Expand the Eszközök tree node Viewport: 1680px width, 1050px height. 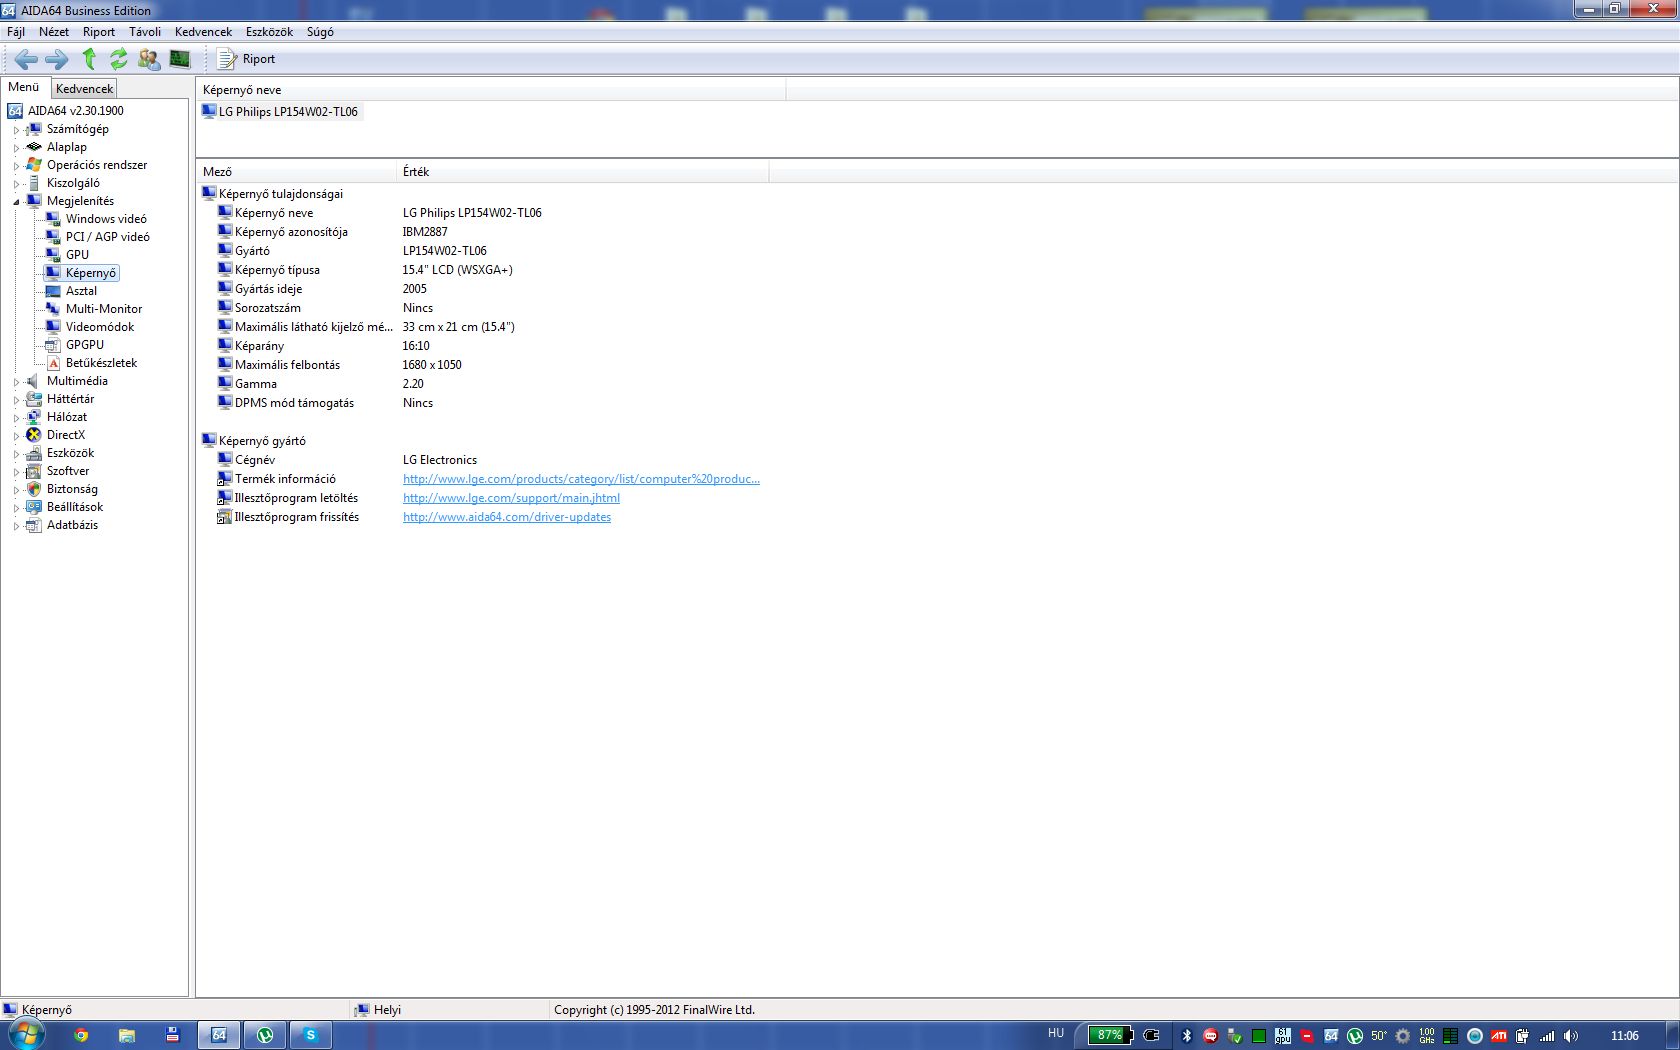pos(16,454)
